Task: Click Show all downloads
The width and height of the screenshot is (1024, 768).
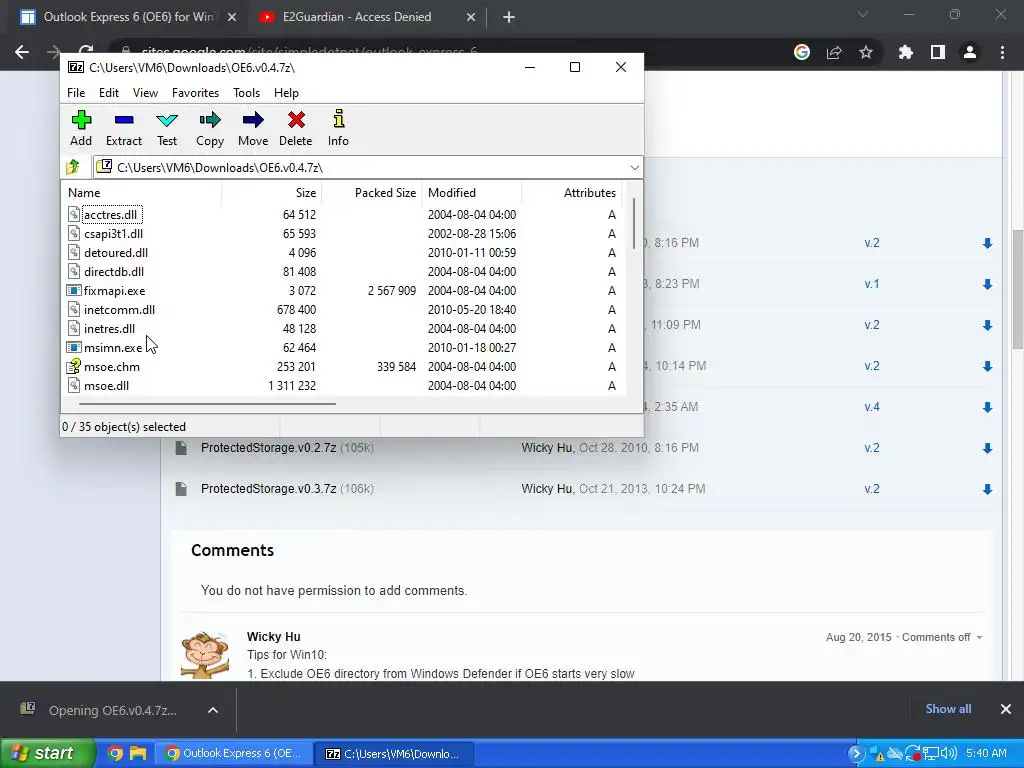Action: click(x=948, y=709)
